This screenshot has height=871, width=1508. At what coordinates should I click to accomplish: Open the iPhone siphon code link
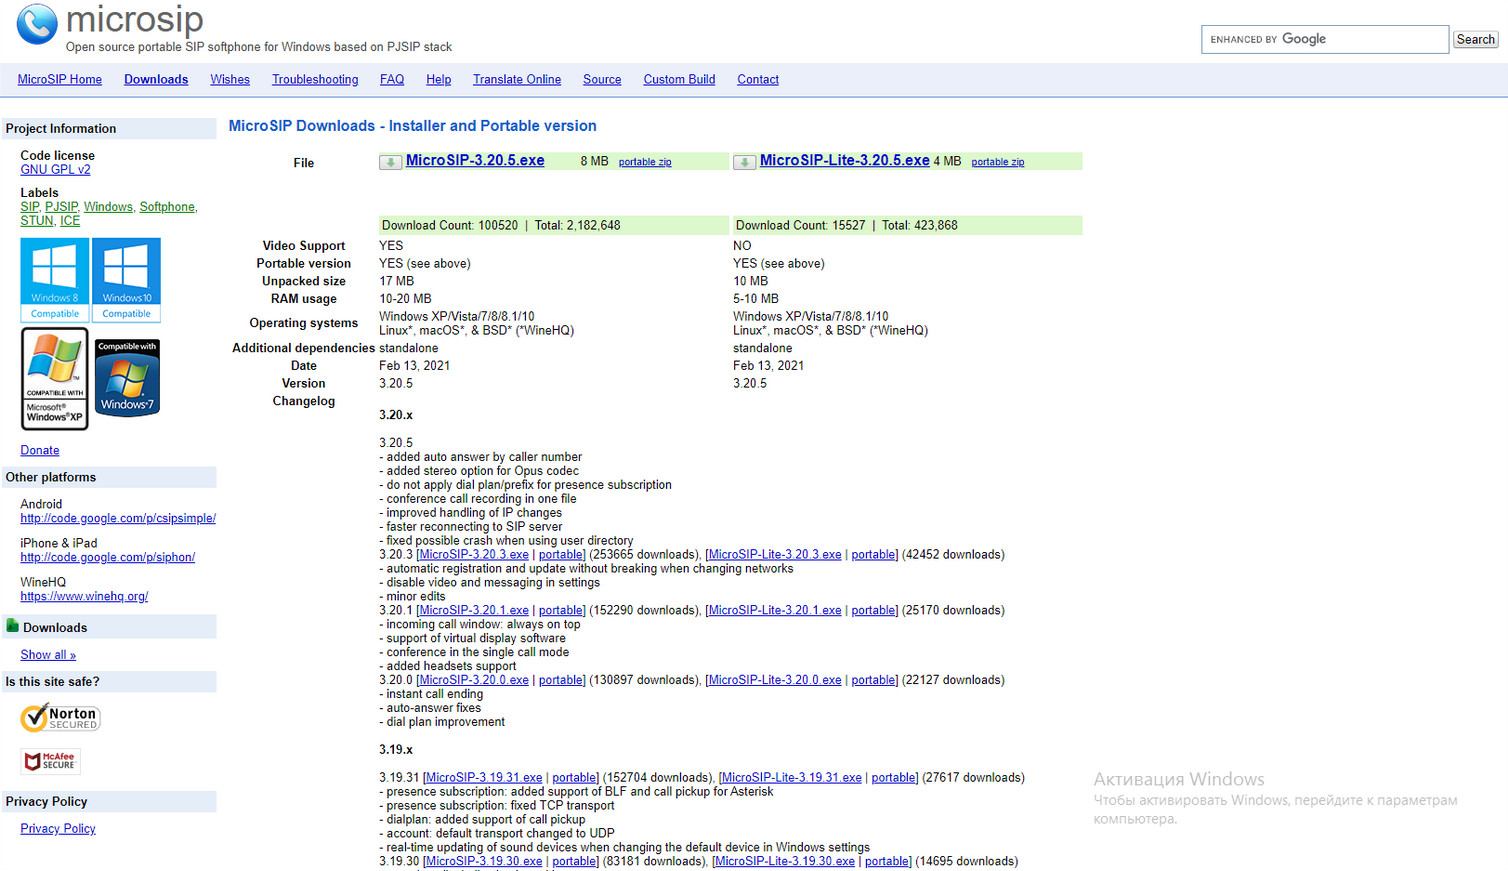[108, 558]
